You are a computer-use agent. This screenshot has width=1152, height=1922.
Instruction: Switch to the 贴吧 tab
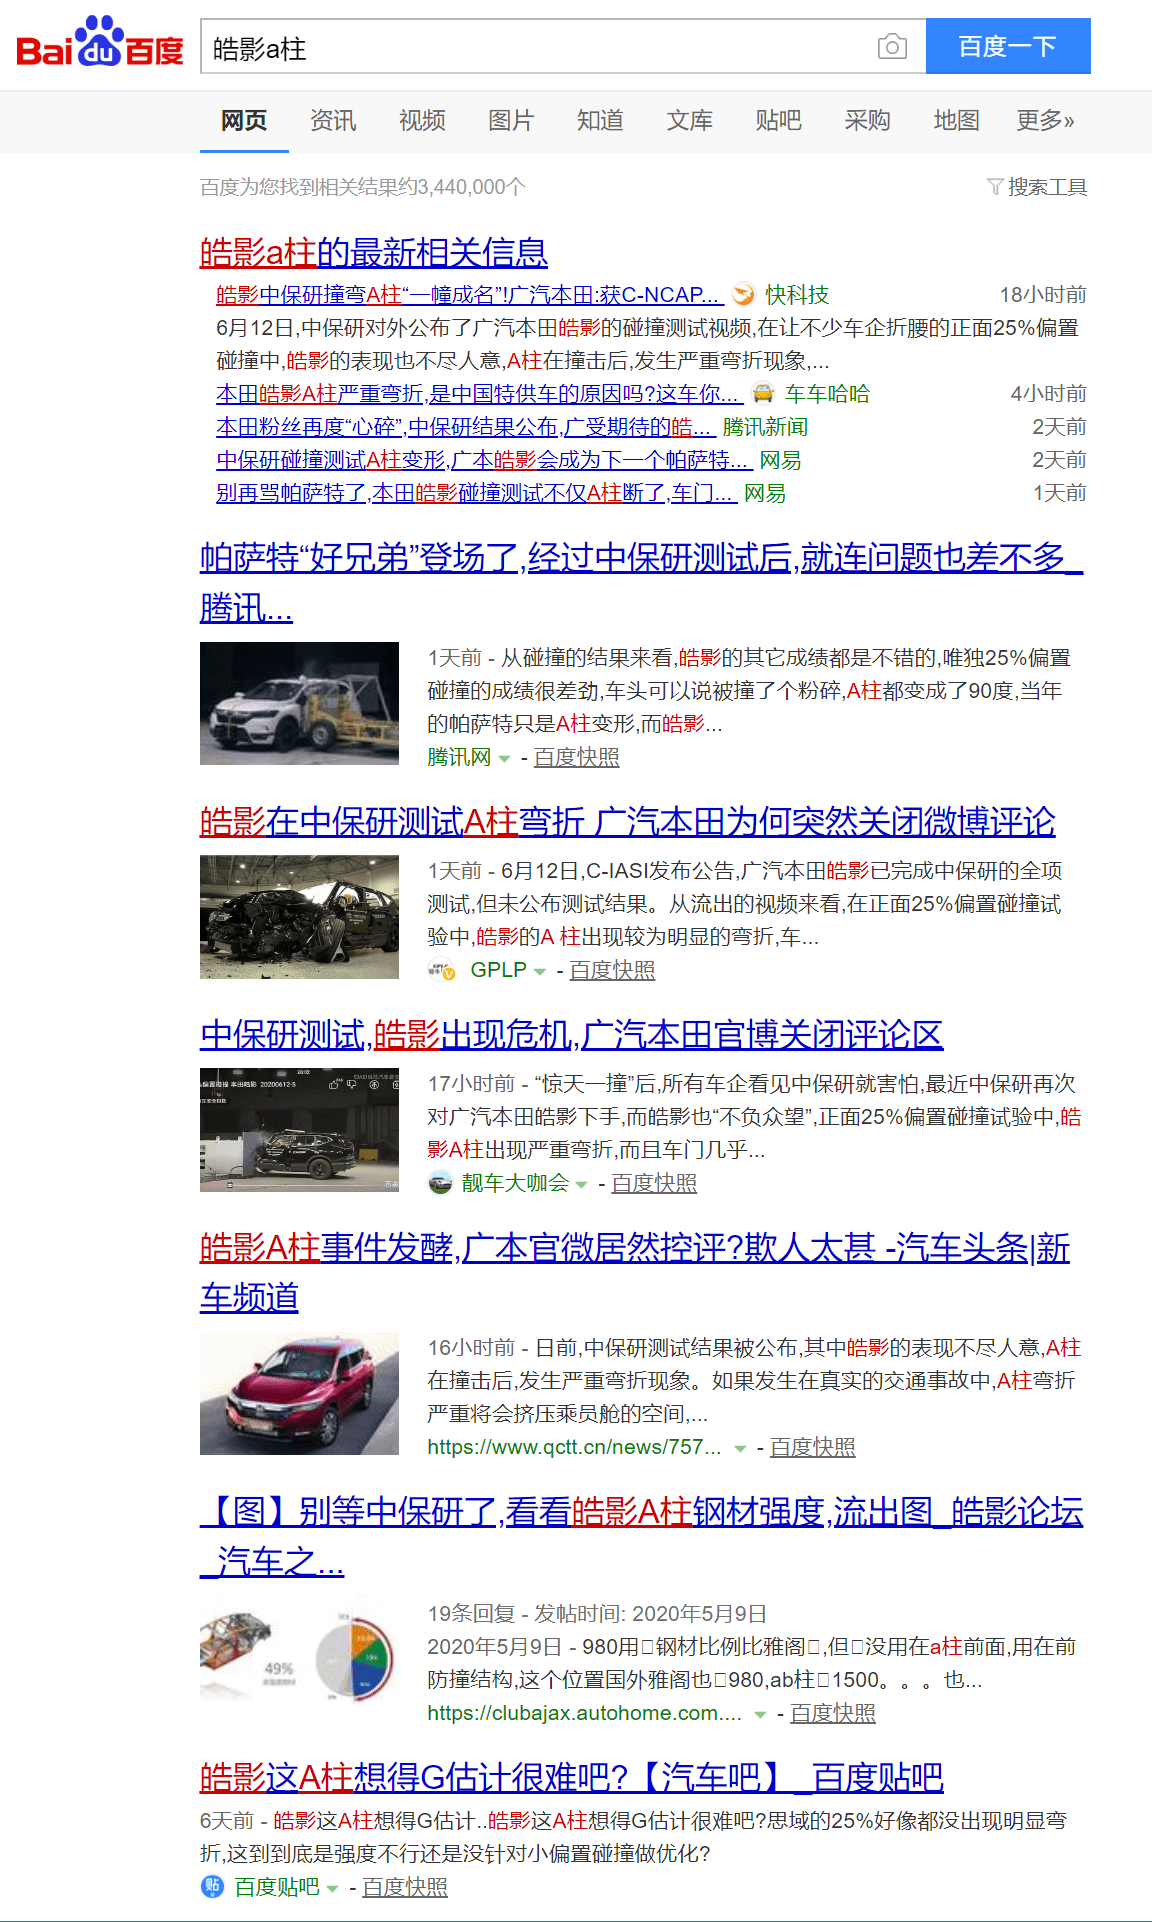779,121
